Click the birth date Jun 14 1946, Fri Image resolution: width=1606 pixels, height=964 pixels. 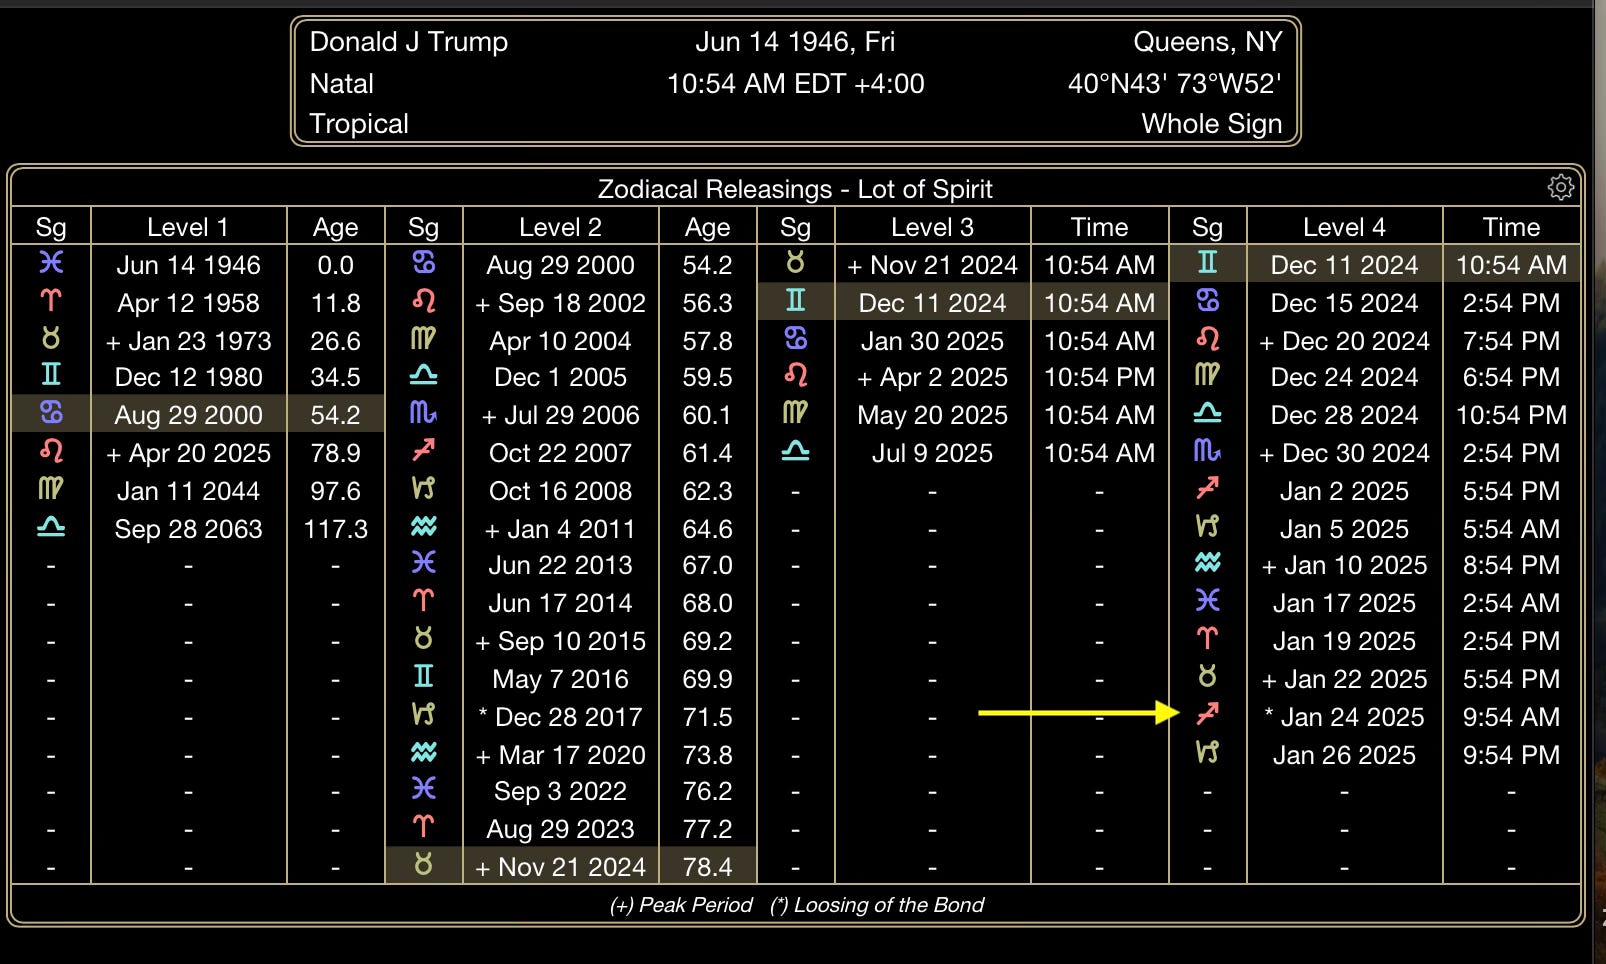point(795,41)
